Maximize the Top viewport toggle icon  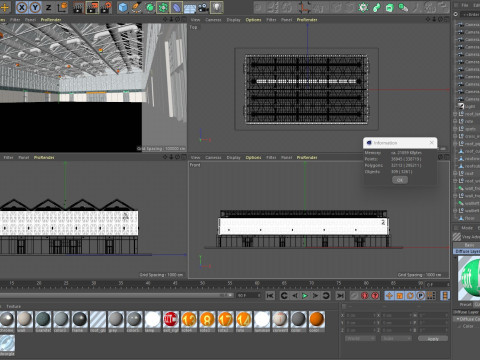pos(446,20)
